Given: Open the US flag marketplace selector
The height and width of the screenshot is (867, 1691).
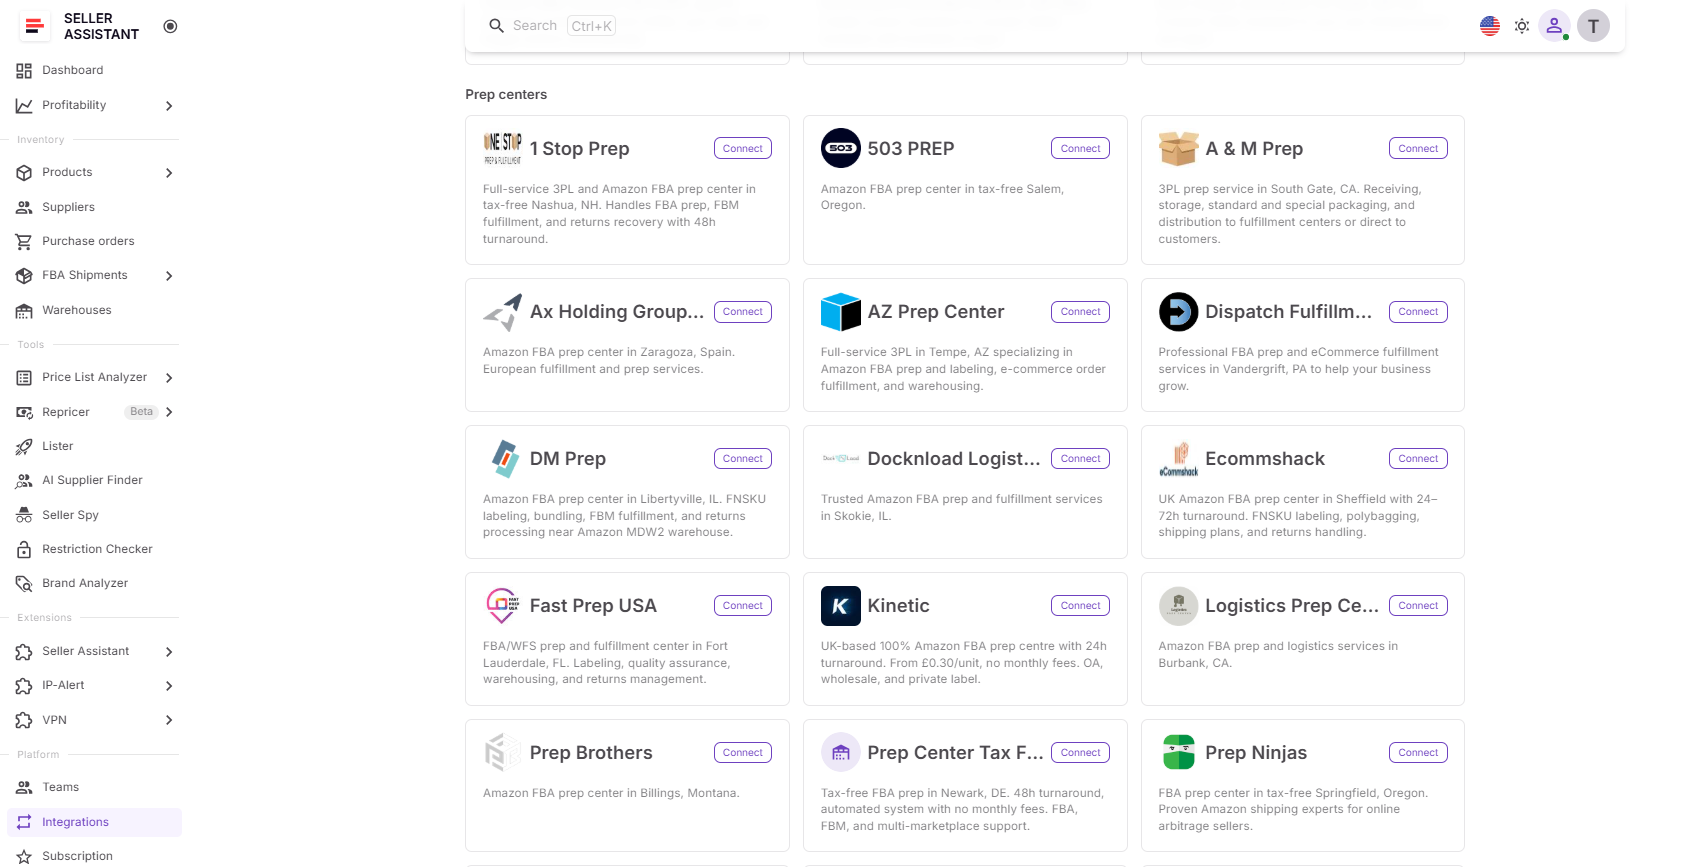Looking at the screenshot, I should pos(1490,26).
